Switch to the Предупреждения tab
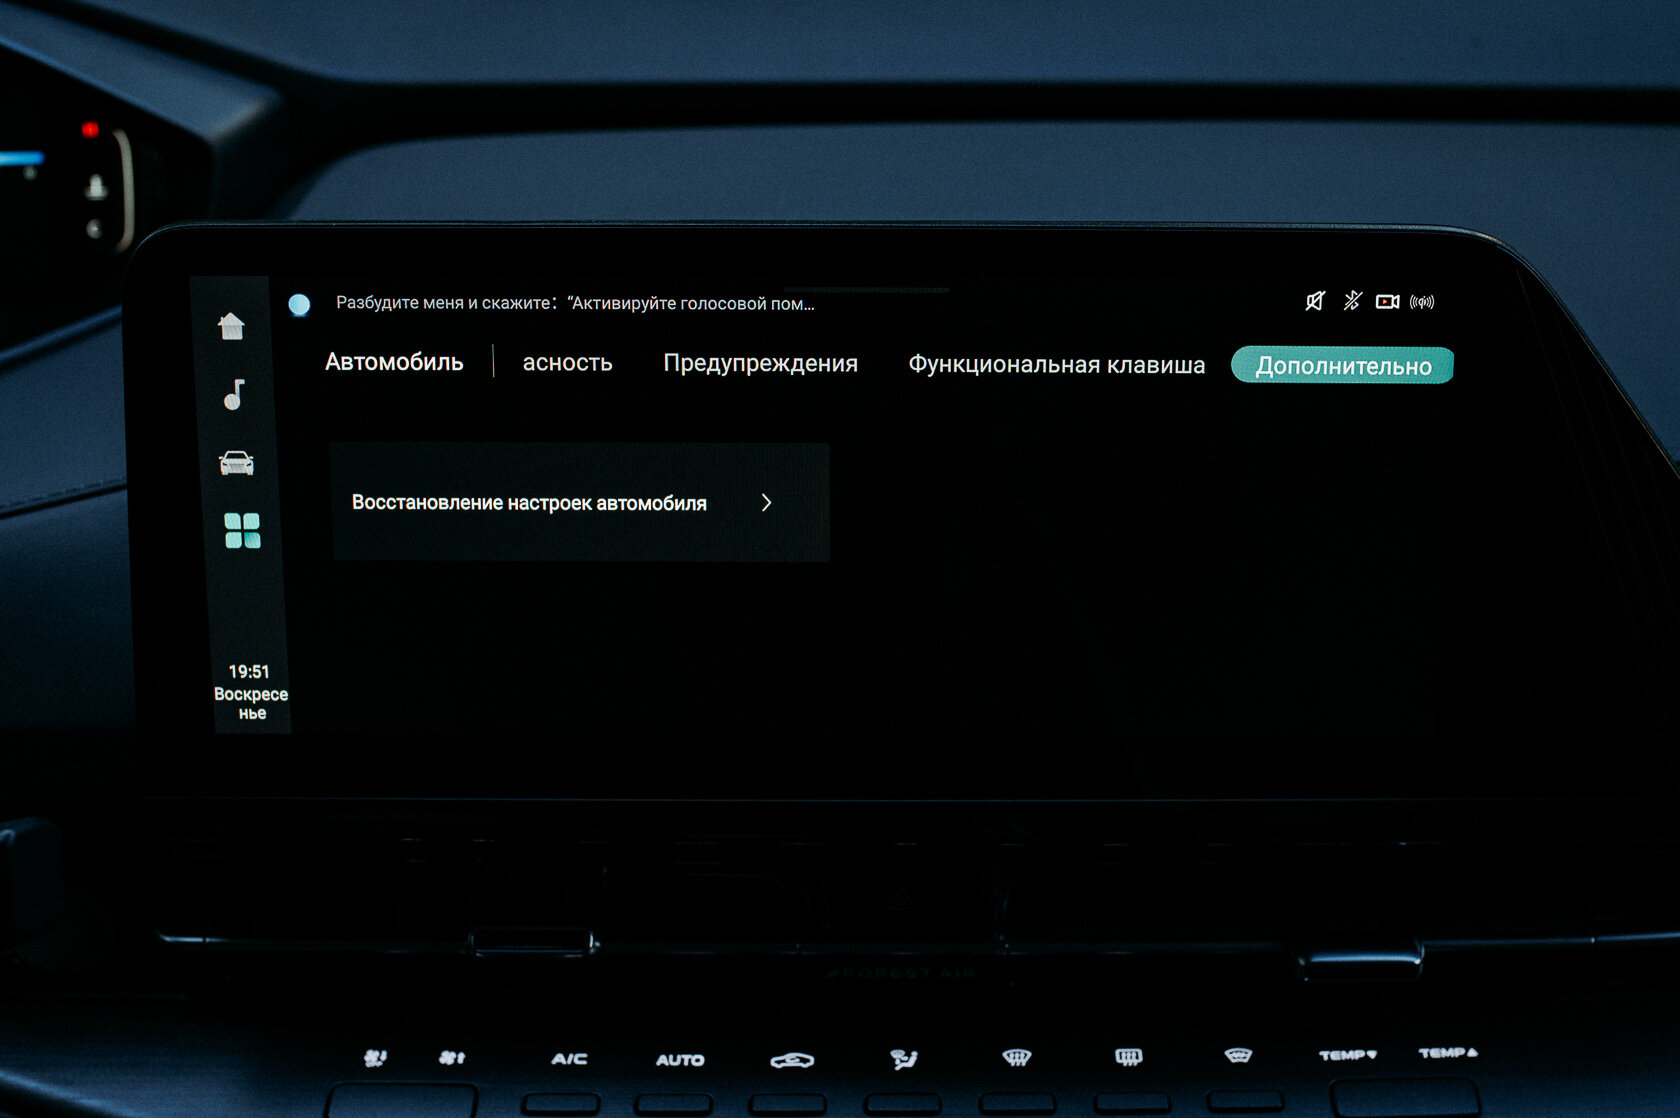Viewport: 1680px width, 1118px height. (x=760, y=363)
